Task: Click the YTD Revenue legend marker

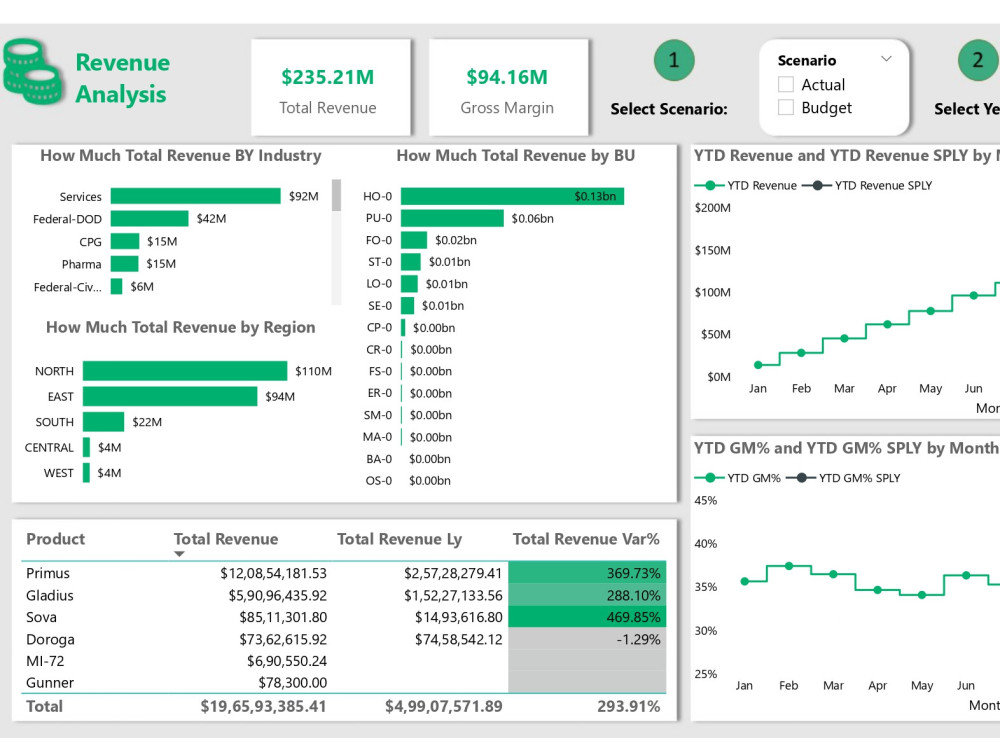Action: (x=712, y=185)
